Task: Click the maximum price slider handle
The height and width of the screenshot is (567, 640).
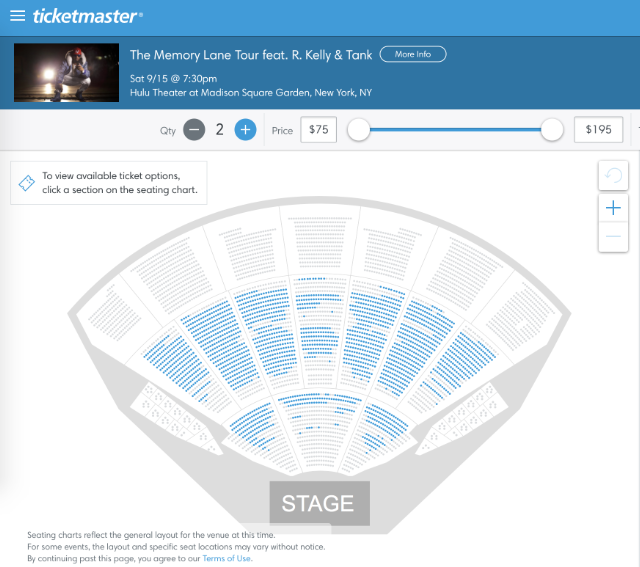Action: 551,129
